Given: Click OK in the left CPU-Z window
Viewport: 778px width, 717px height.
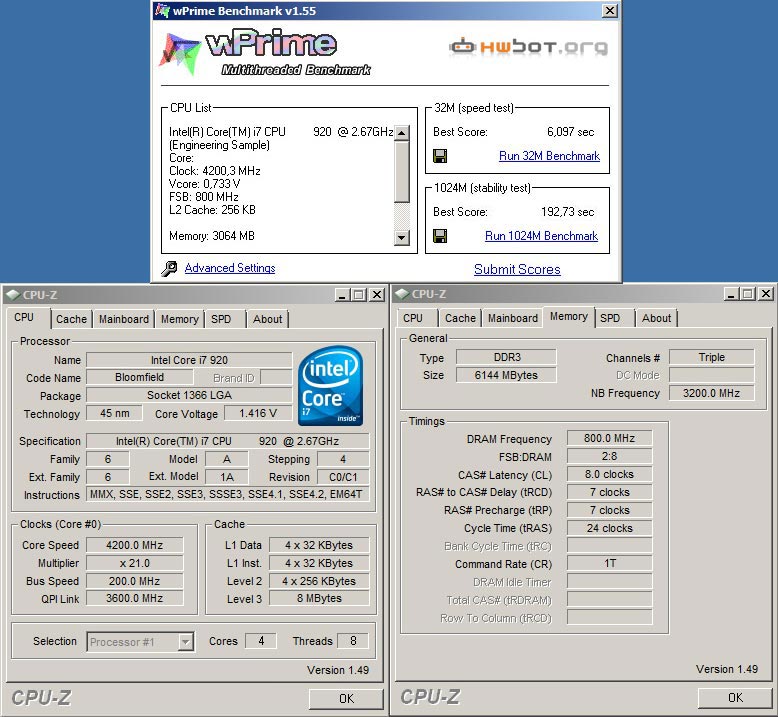Looking at the screenshot, I should tap(346, 699).
